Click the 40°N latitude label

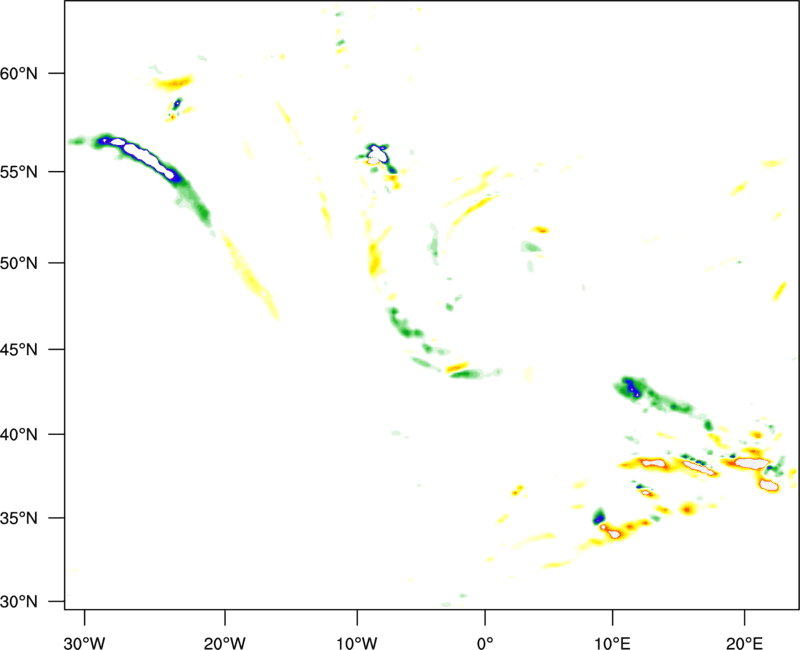pos(19,435)
